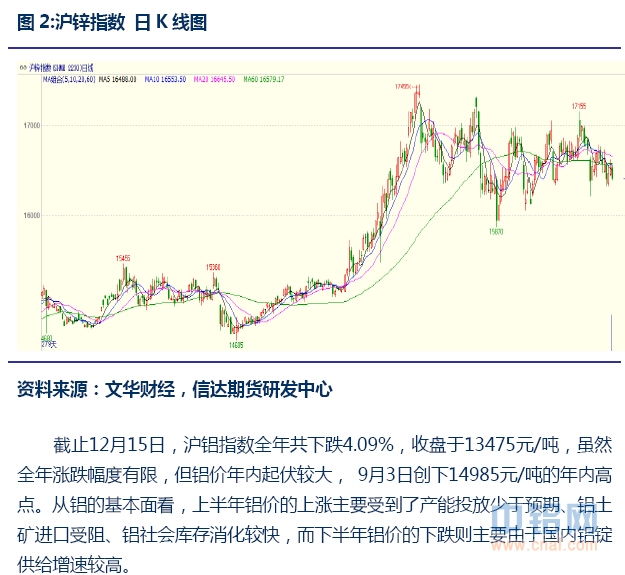Click the K-line candlestick chart image
The width and height of the screenshot is (625, 575).
point(321,206)
